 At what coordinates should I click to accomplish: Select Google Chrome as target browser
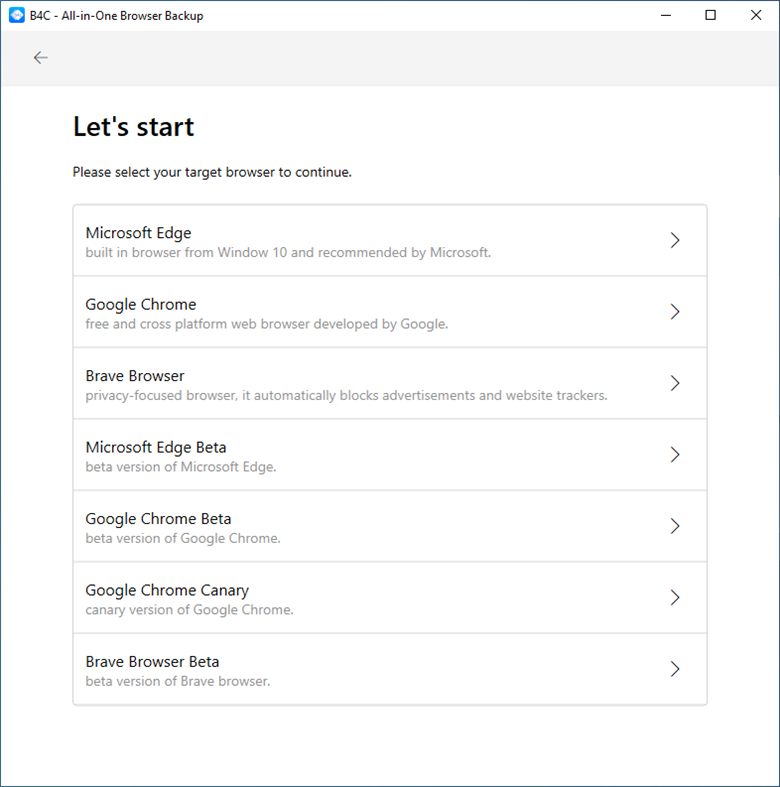click(390, 312)
